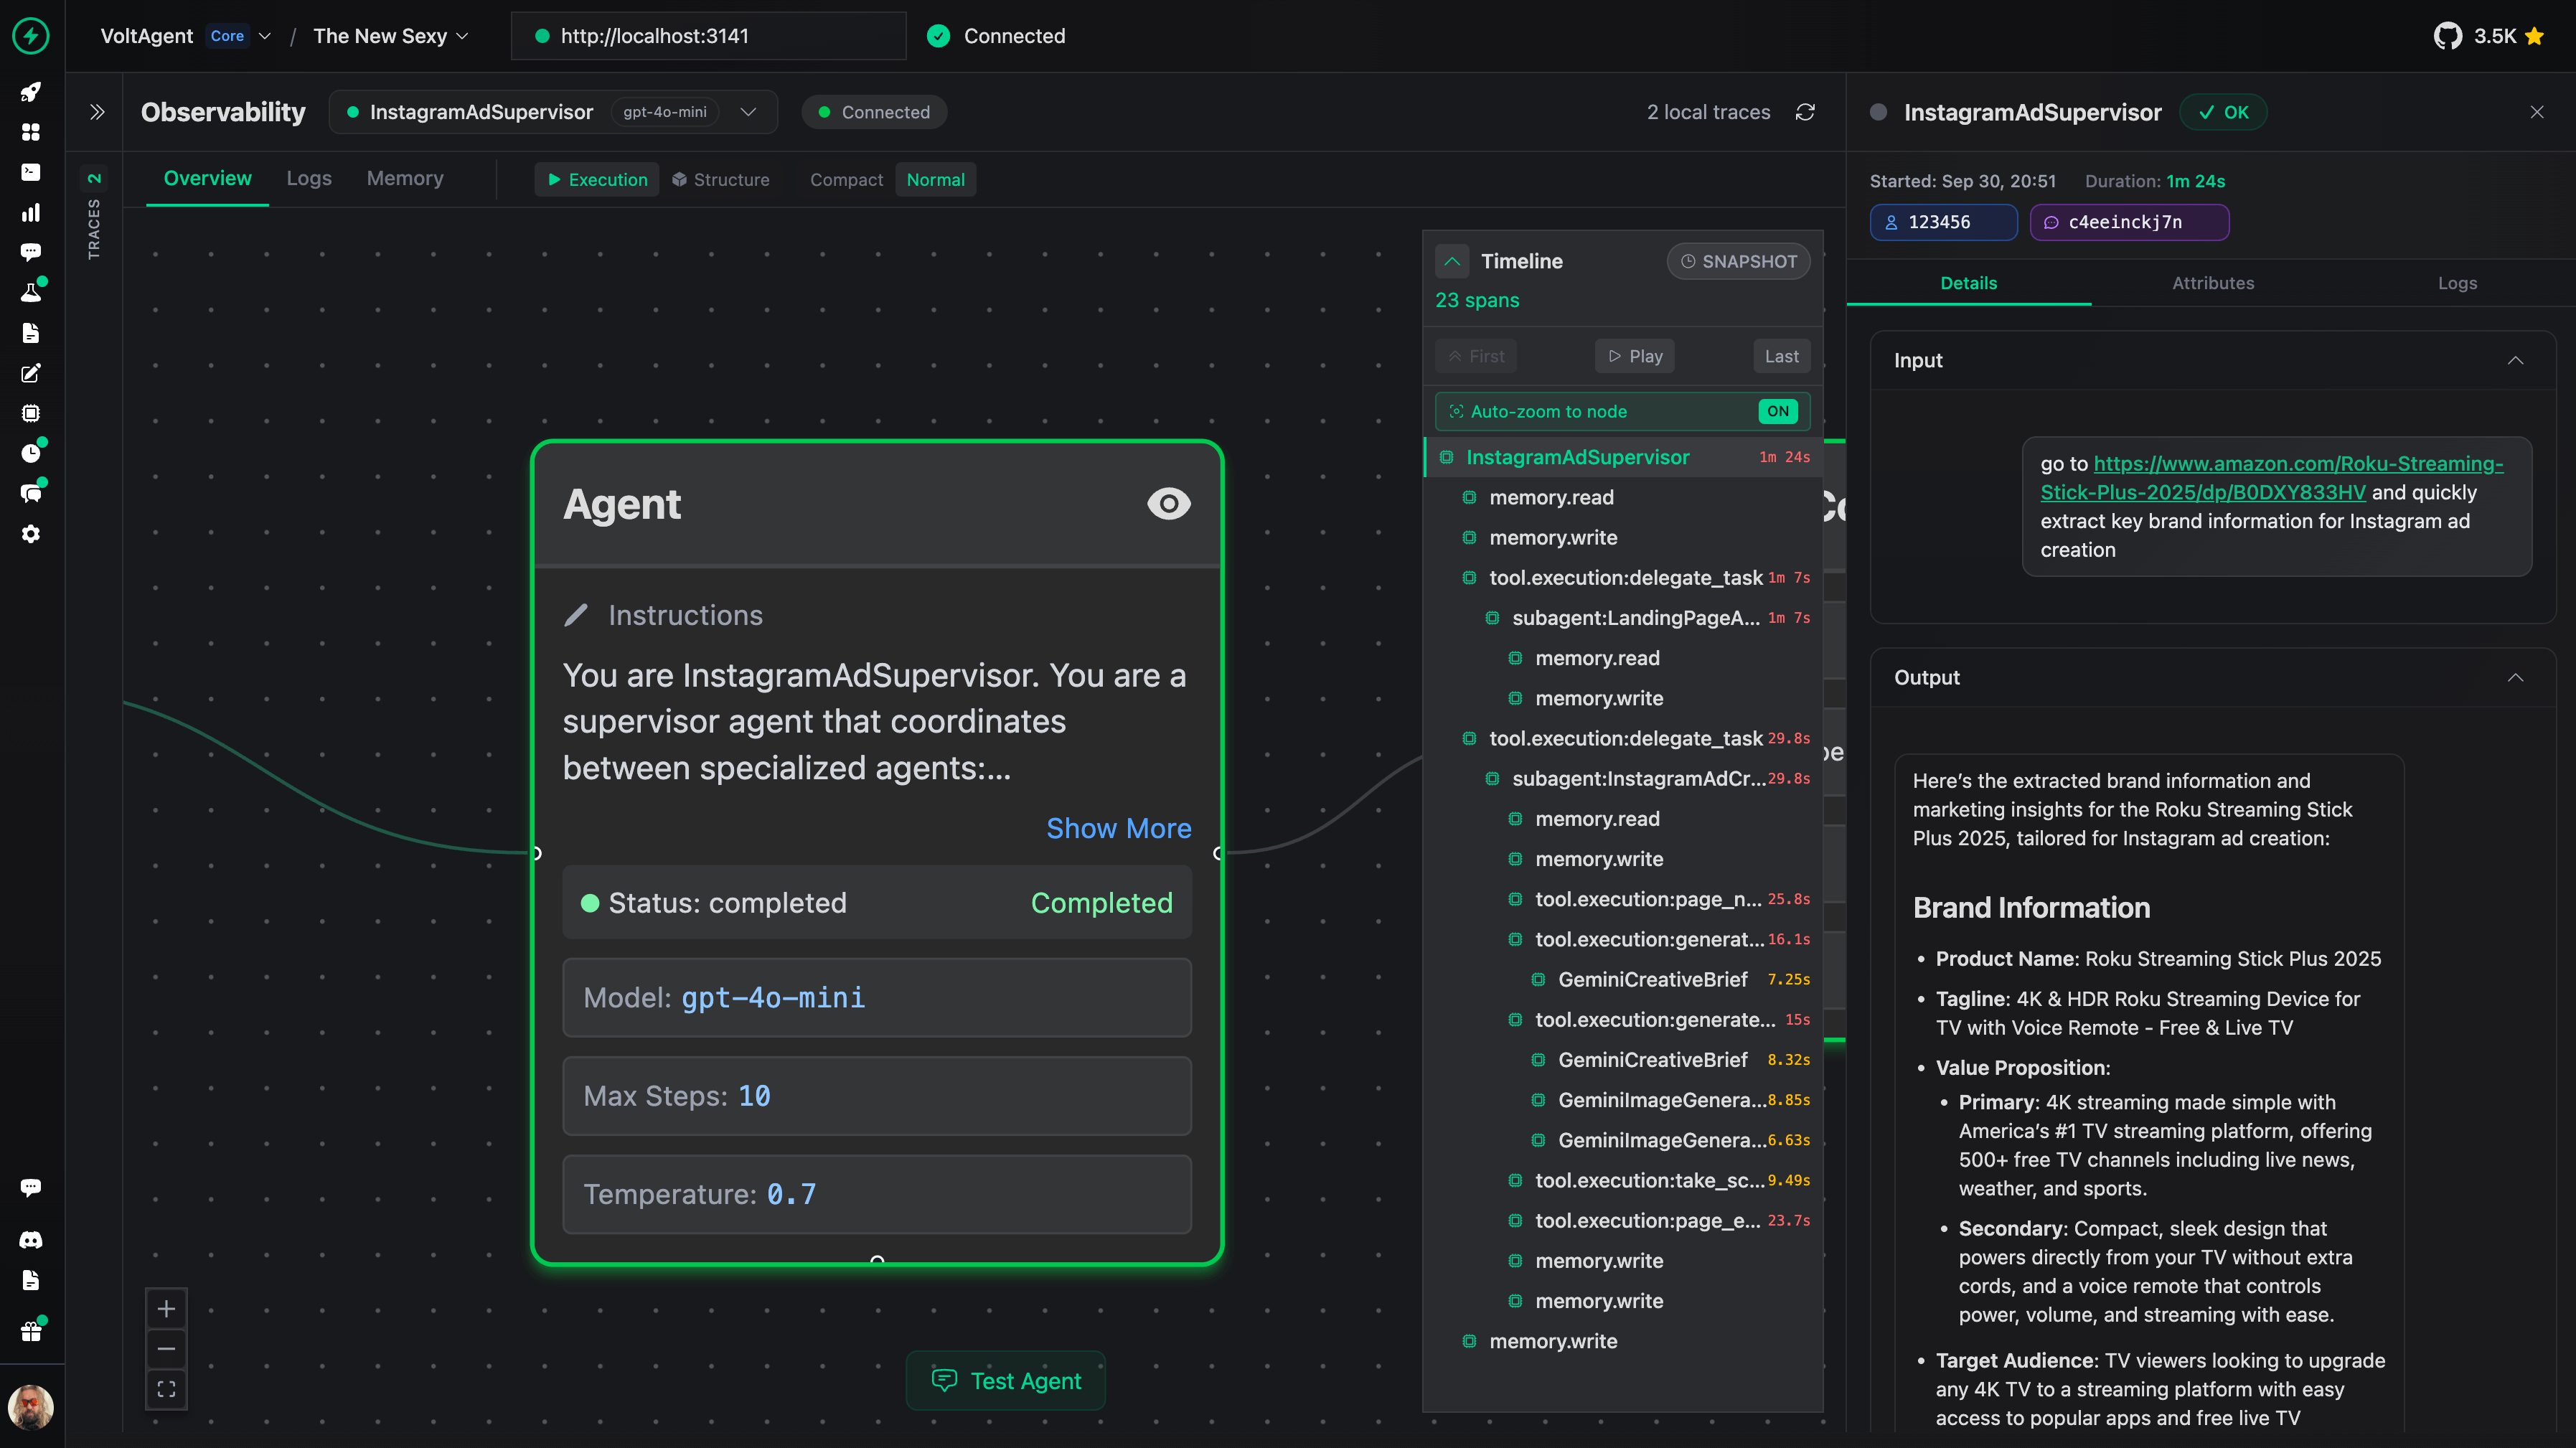The width and height of the screenshot is (2576, 1448).
Task: Click the Test Agent button
Action: [x=1006, y=1381]
